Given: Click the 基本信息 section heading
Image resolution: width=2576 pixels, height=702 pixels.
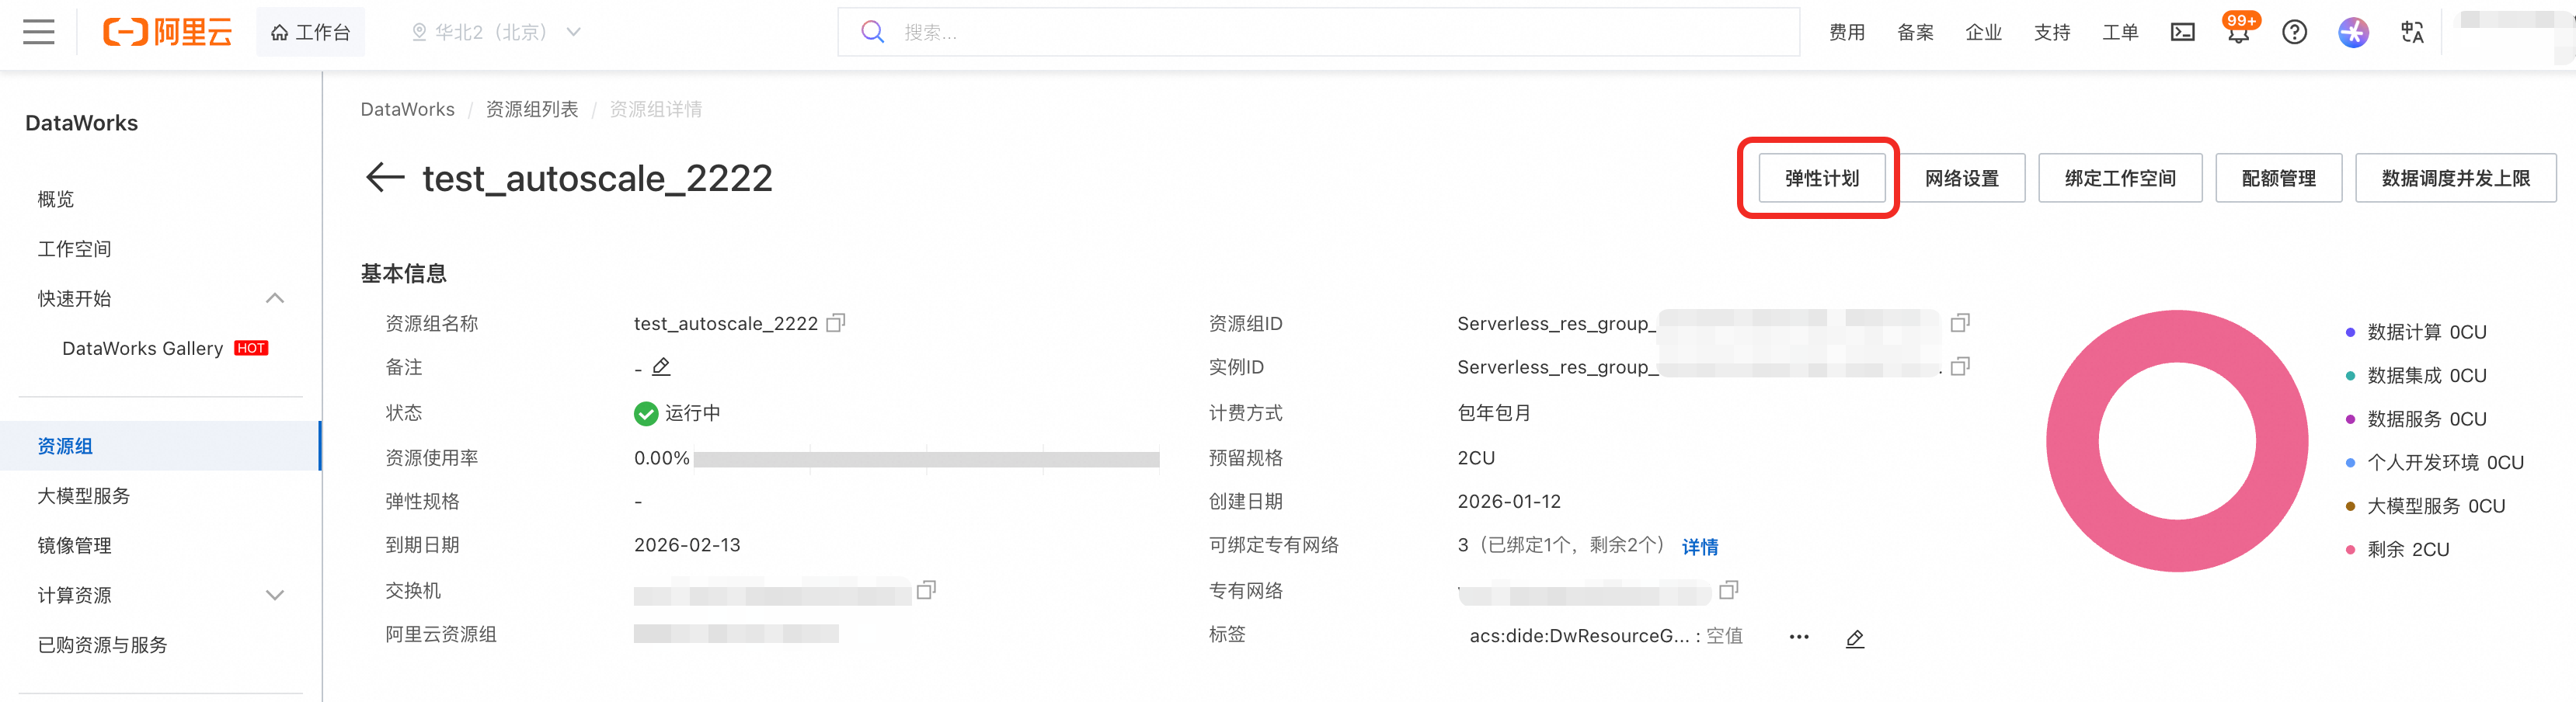Looking at the screenshot, I should click(x=404, y=273).
